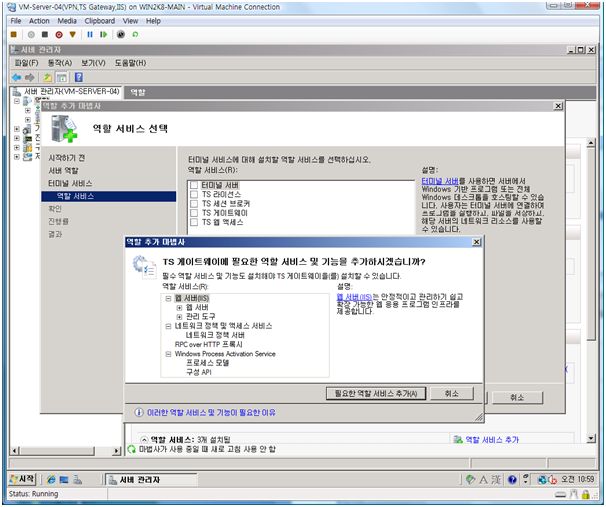Click 필요한 역할 서비스 추가(A) button

click(376, 393)
